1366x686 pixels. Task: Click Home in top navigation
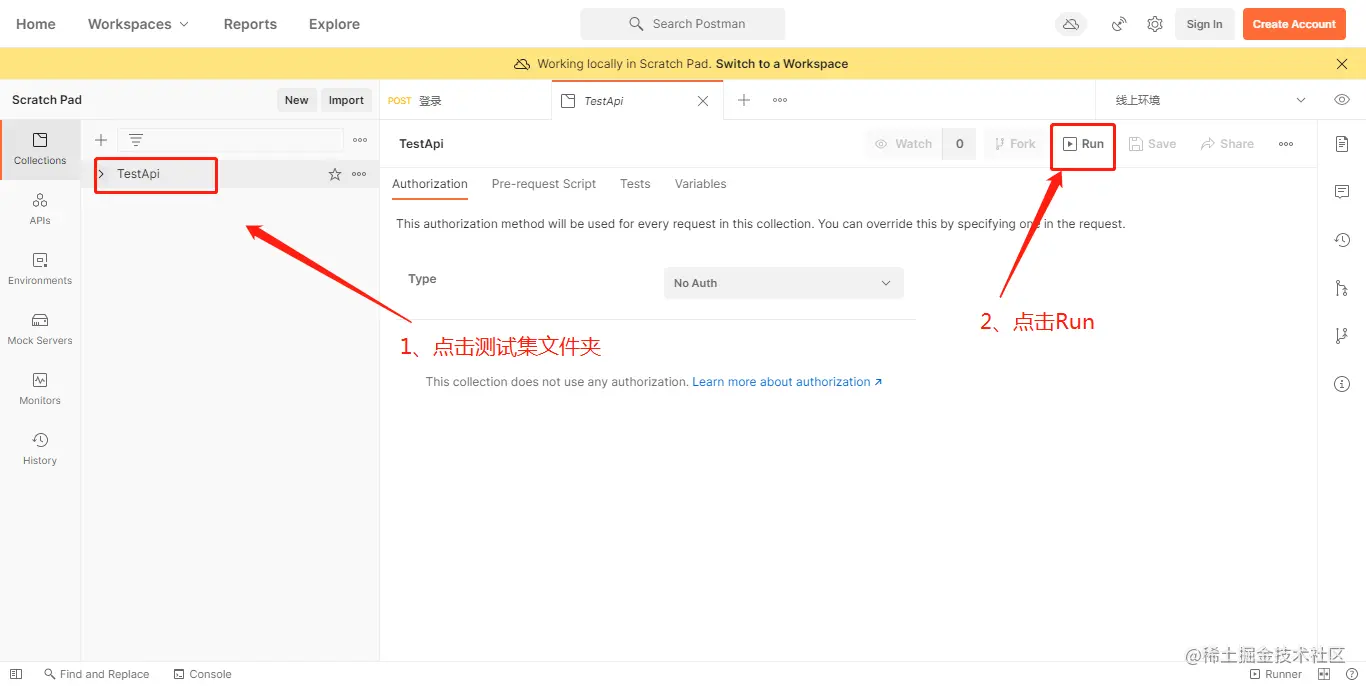click(36, 24)
